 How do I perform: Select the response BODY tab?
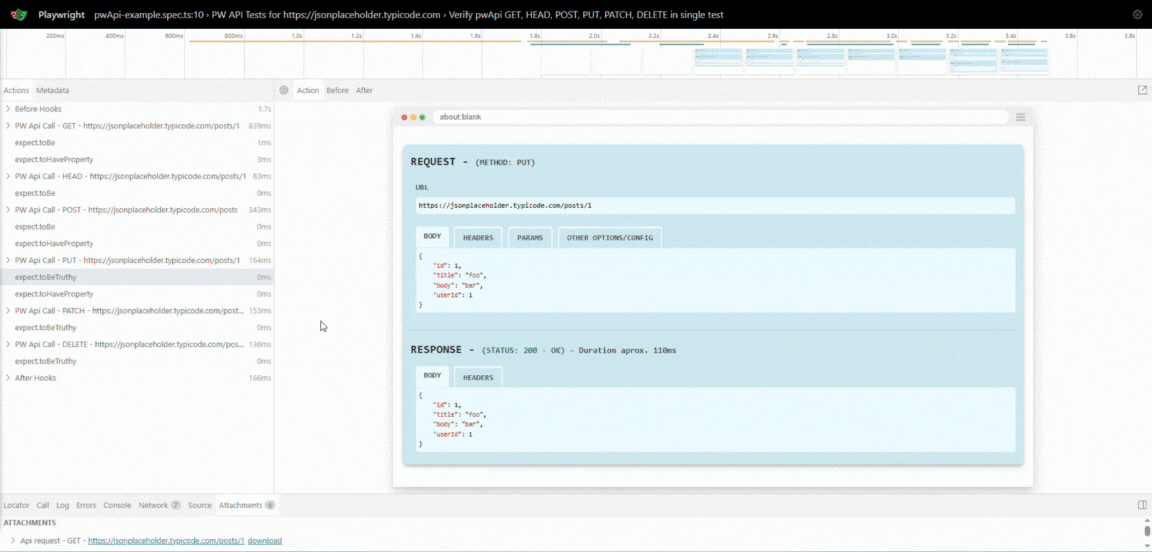pos(433,376)
